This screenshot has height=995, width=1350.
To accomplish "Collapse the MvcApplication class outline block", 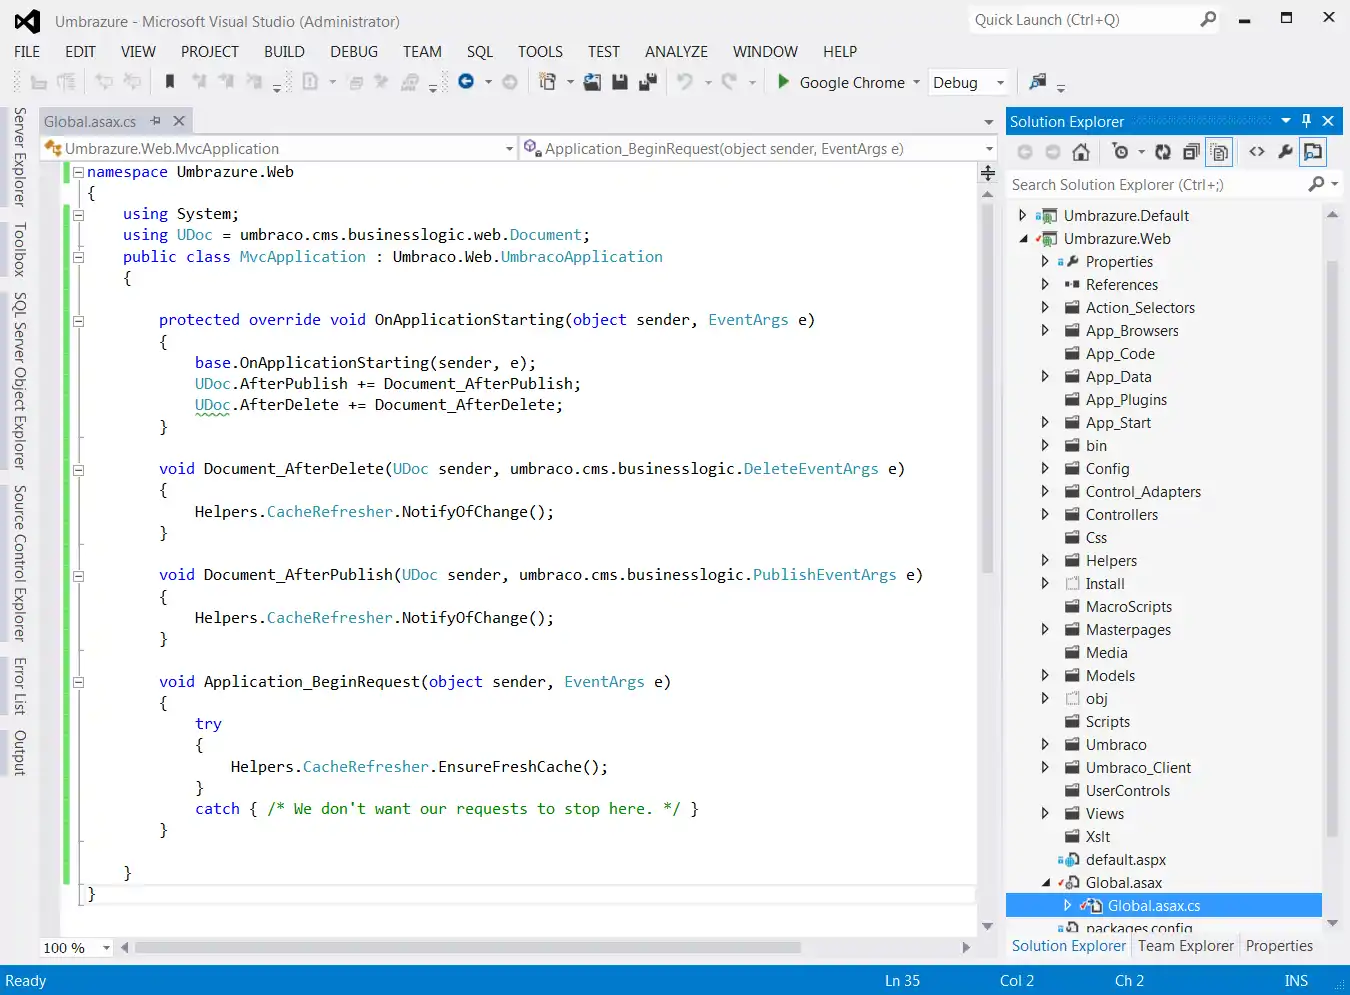I will 78,257.
